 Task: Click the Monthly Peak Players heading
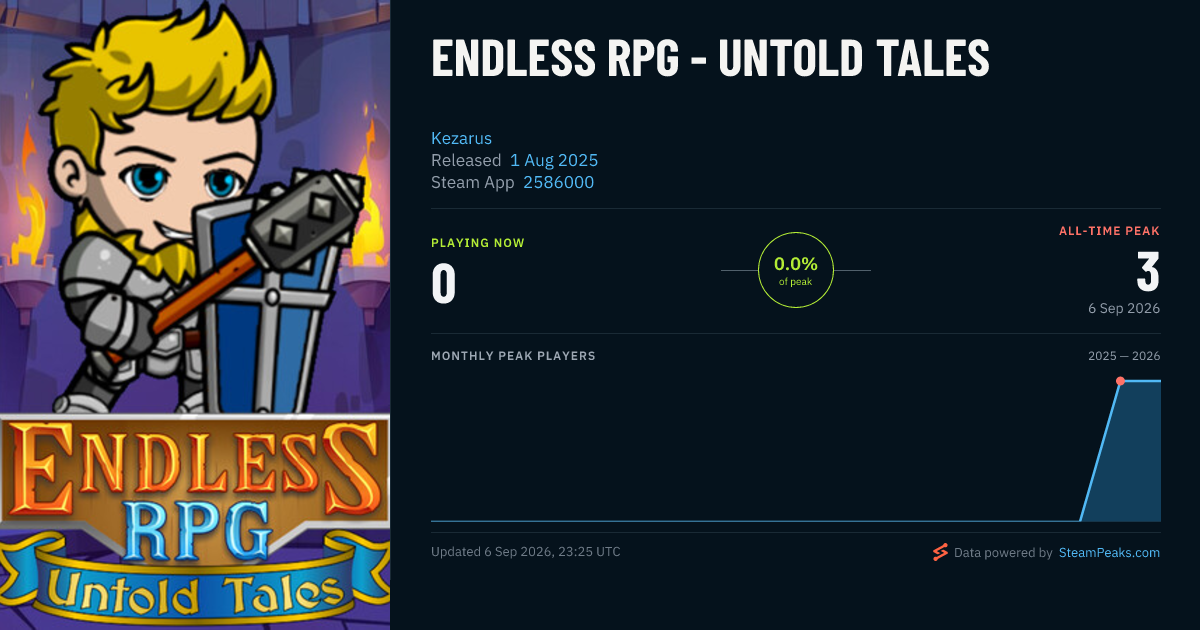(513, 356)
